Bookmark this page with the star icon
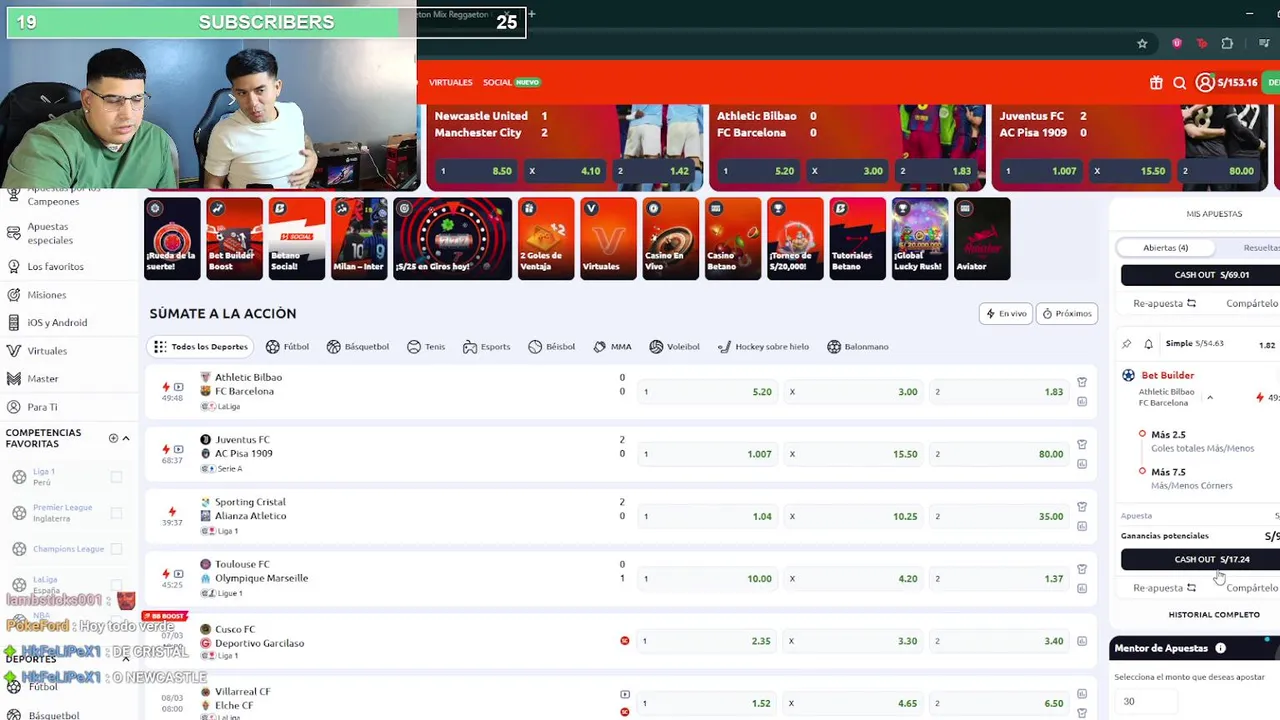1280x720 pixels. 1142,44
